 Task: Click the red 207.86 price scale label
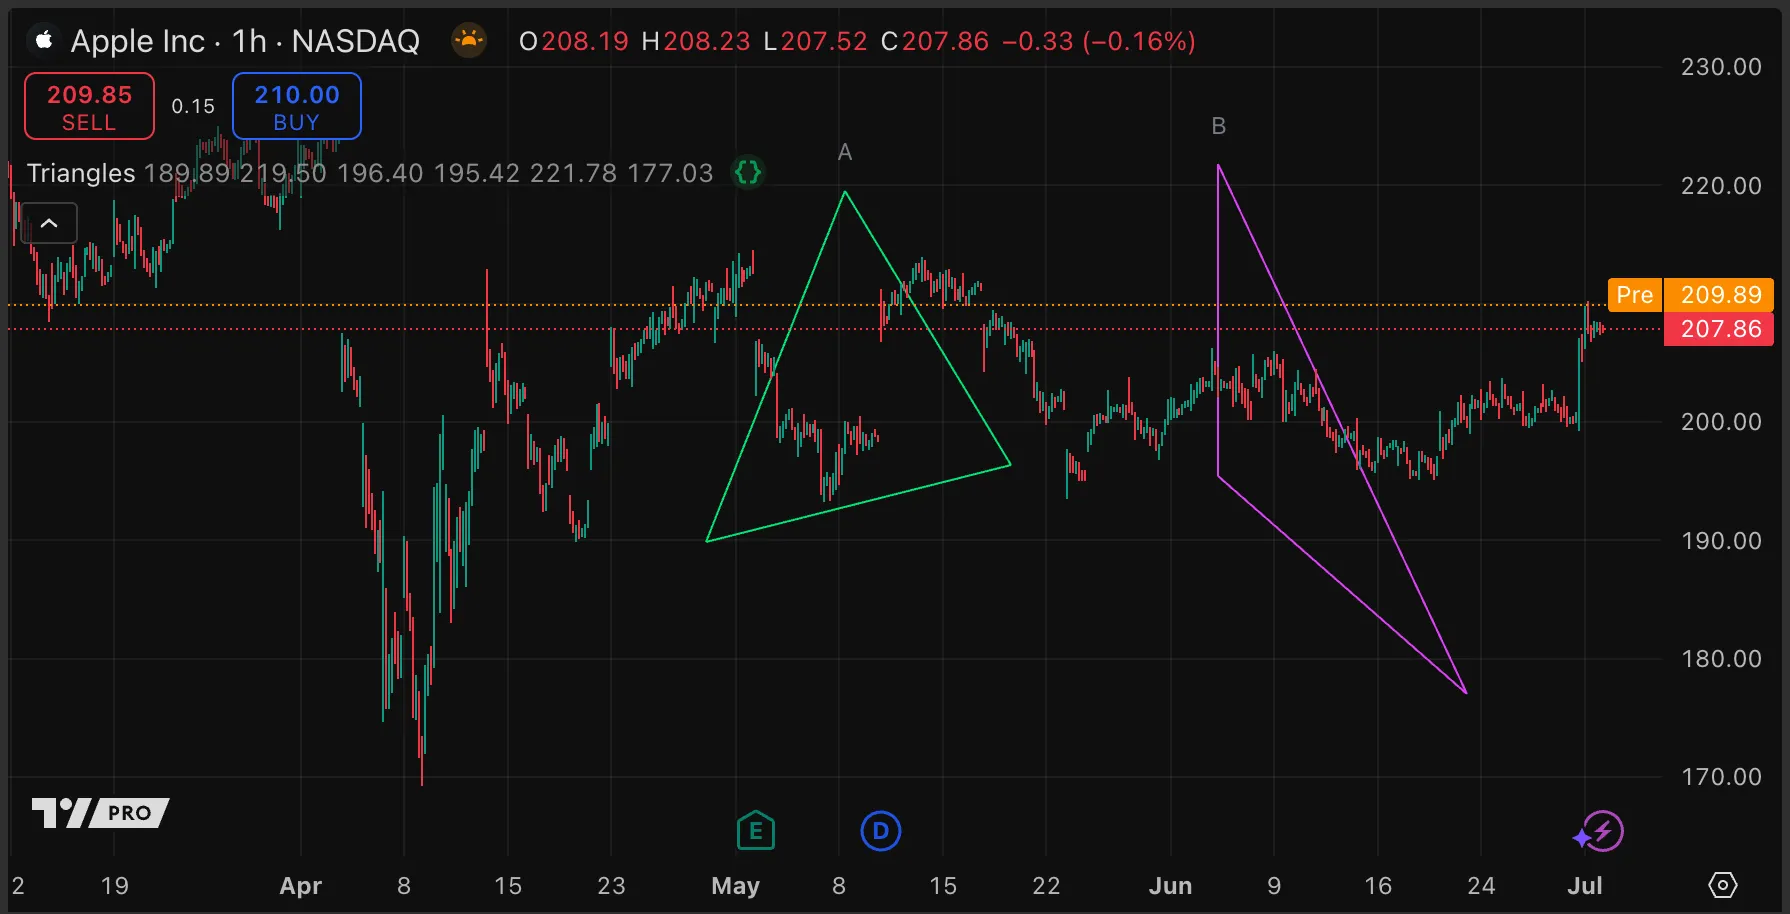(x=1719, y=329)
